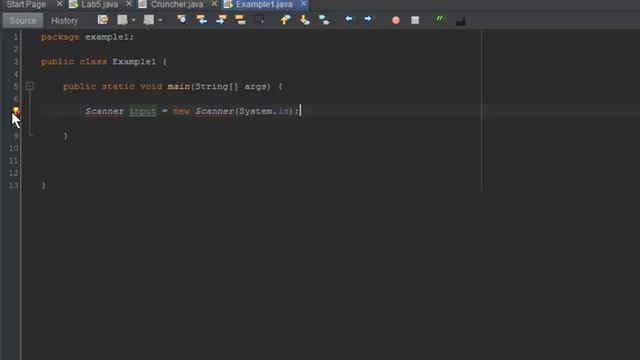This screenshot has height=360, width=640.
Task: Click the highlighted 'input' variable name
Action: click(142, 111)
